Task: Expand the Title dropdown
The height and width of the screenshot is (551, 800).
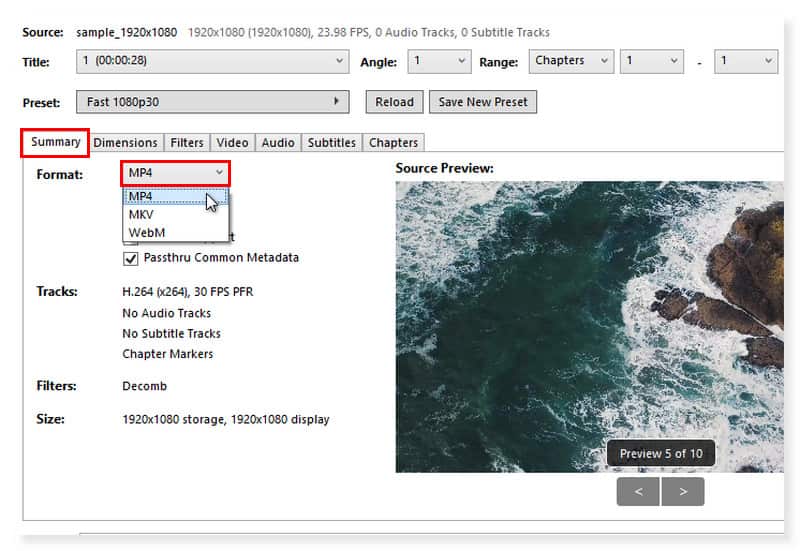Action: click(212, 62)
